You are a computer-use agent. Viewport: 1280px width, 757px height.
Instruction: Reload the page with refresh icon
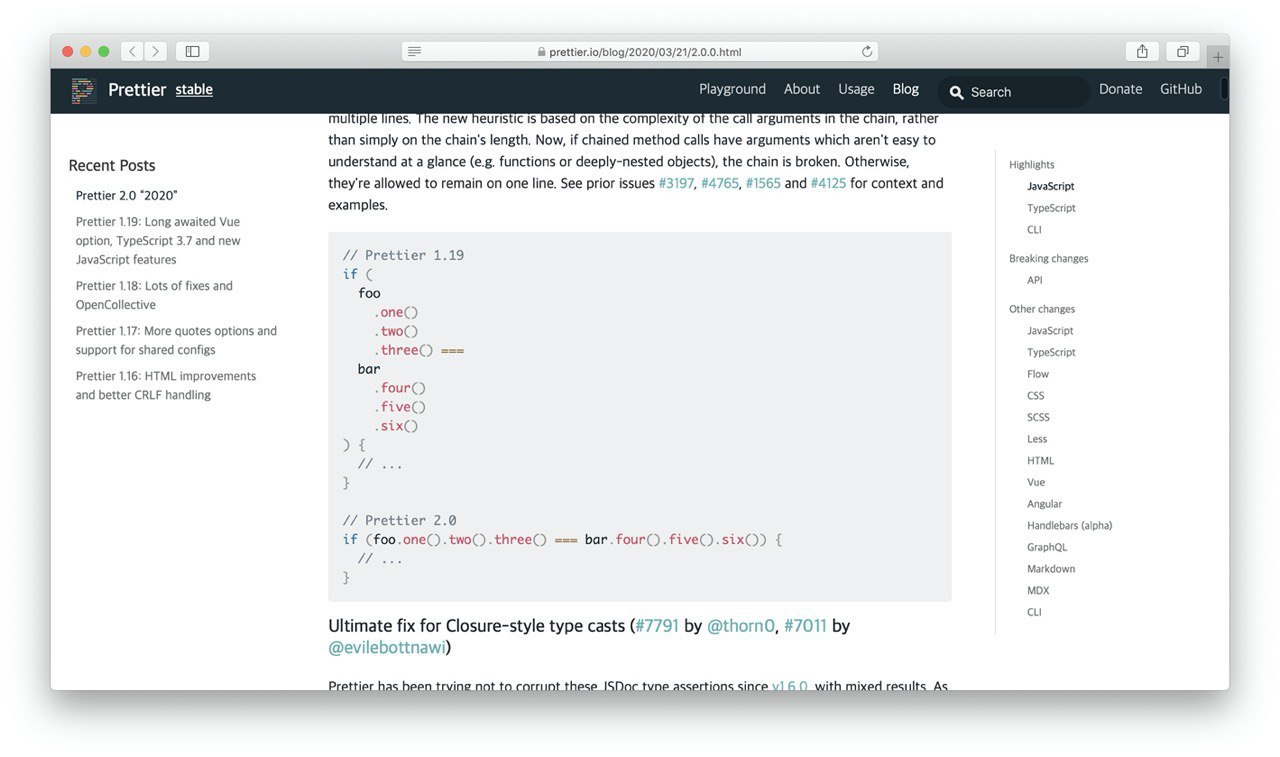coord(867,52)
